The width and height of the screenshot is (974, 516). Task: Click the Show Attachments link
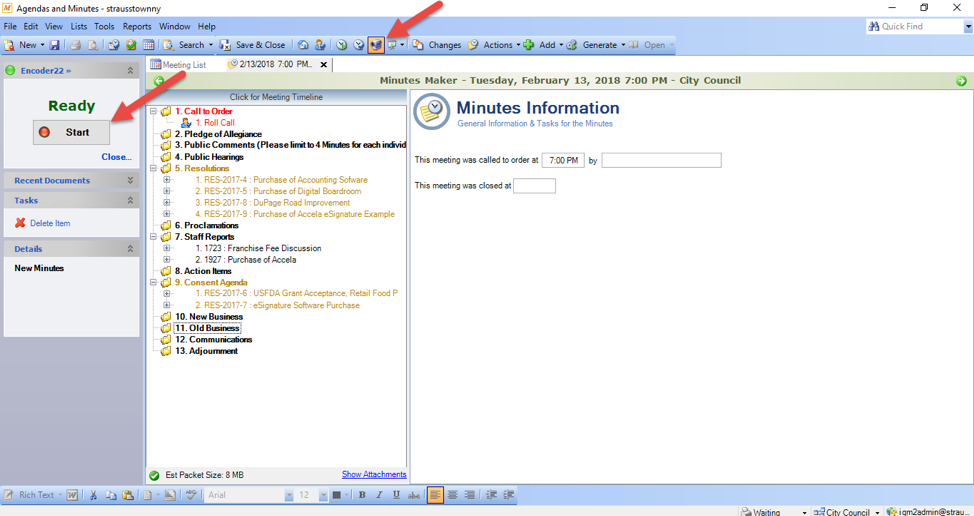(x=374, y=474)
